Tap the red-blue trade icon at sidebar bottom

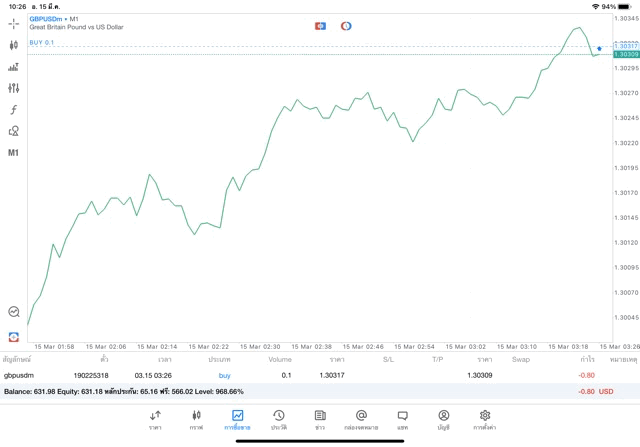pyautogui.click(x=13, y=337)
